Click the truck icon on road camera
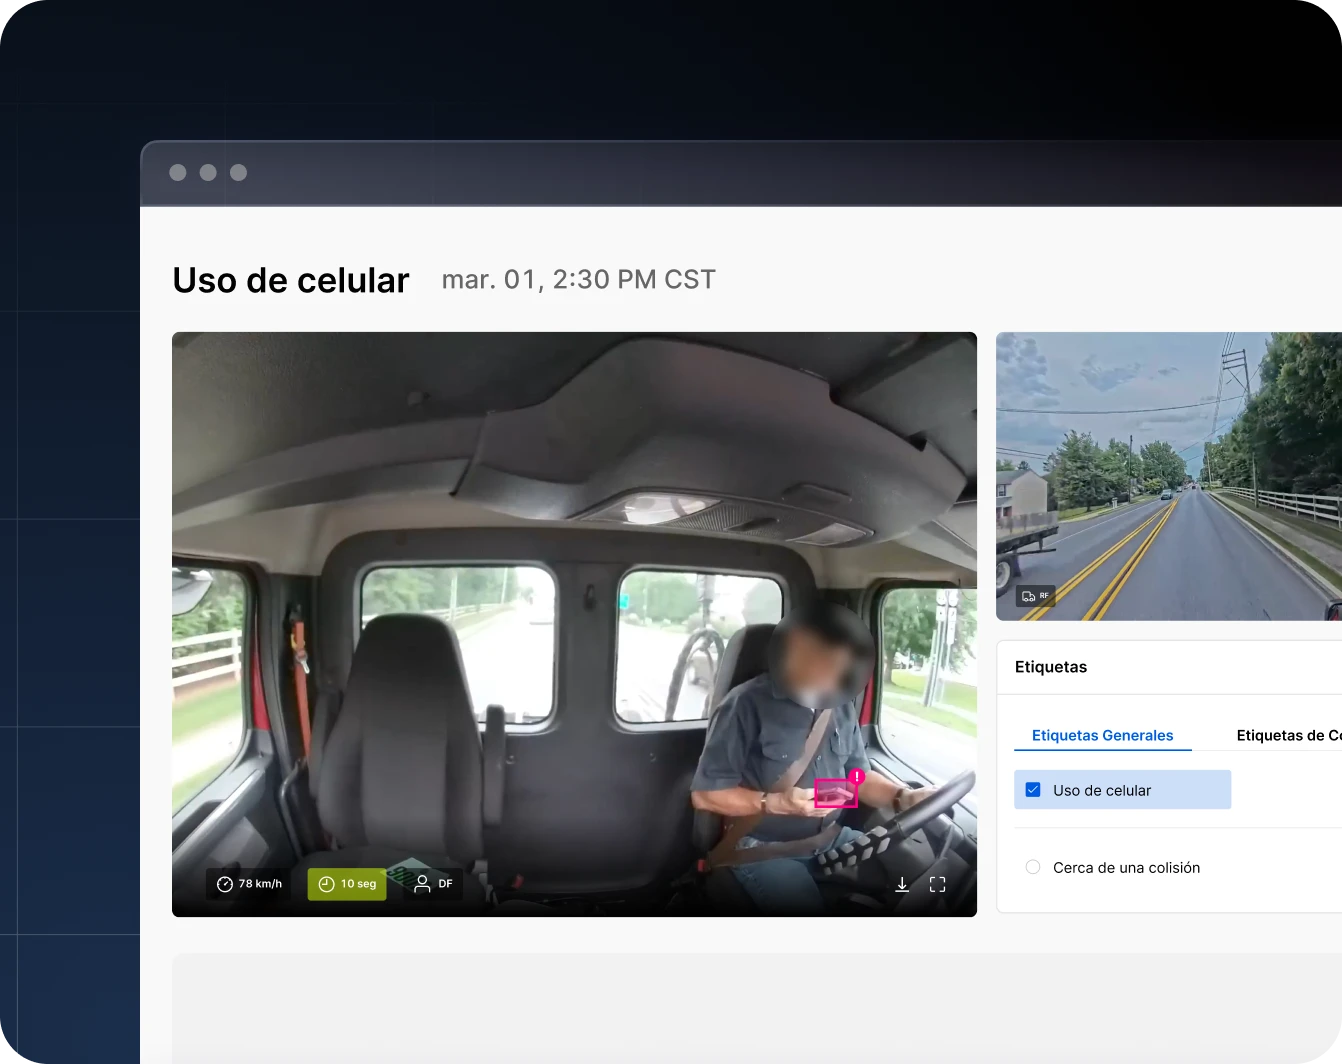Image resolution: width=1342 pixels, height=1064 pixels. tap(1028, 596)
